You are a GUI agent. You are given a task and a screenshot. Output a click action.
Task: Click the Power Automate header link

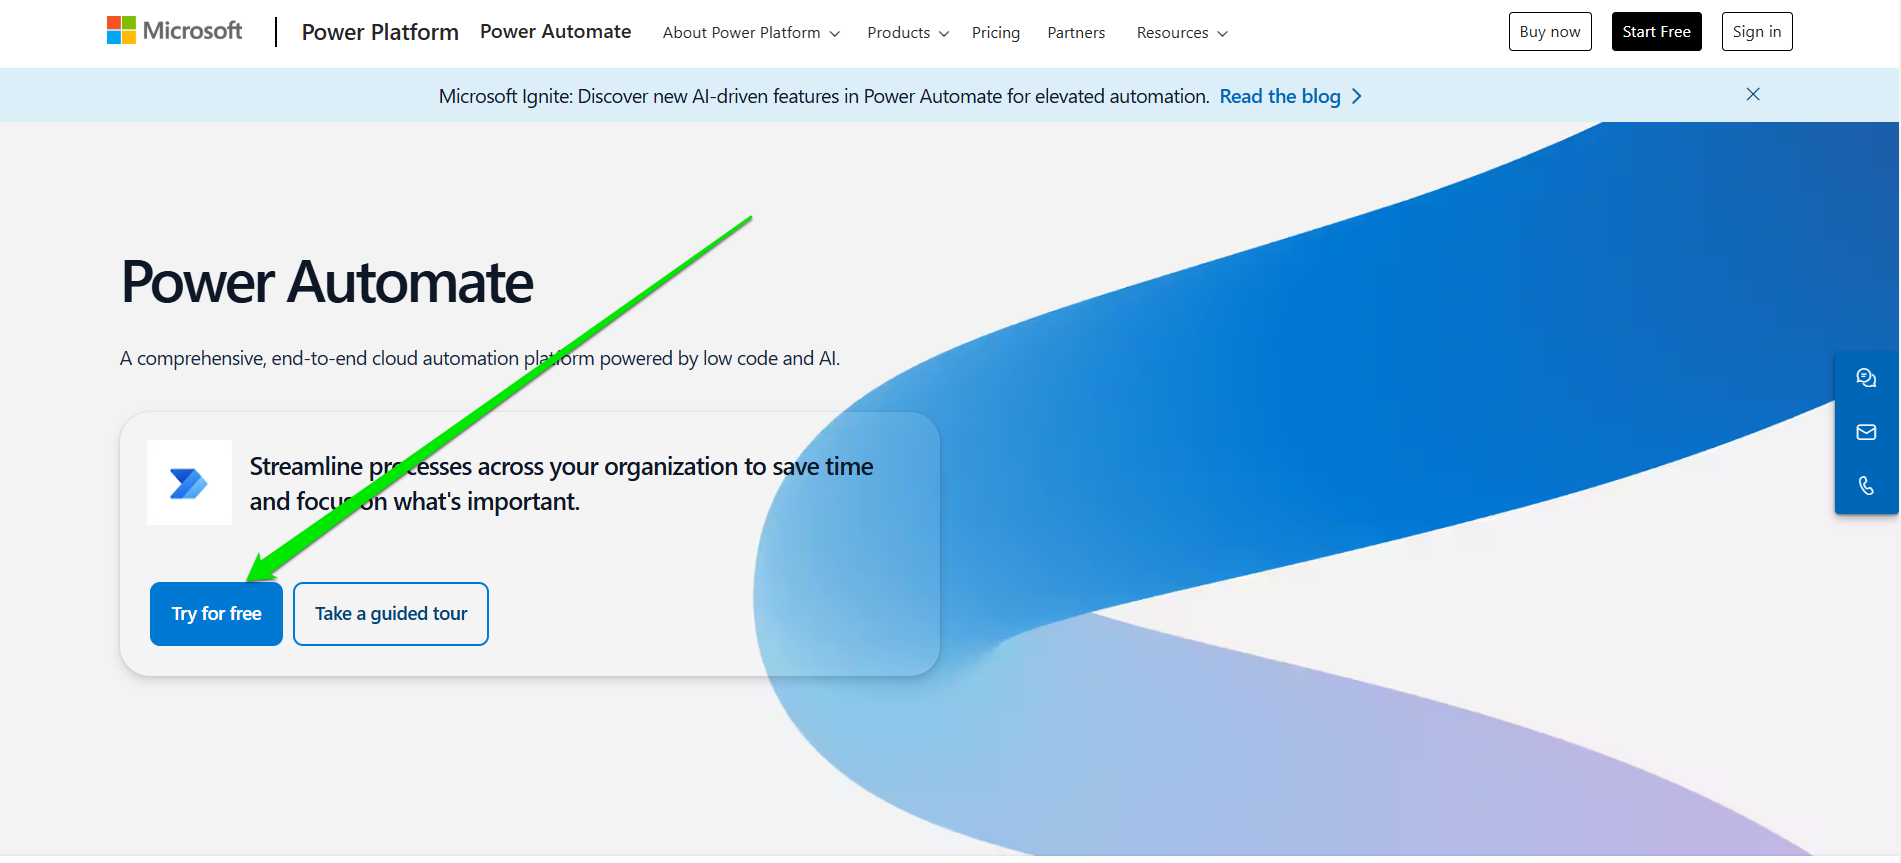click(555, 32)
